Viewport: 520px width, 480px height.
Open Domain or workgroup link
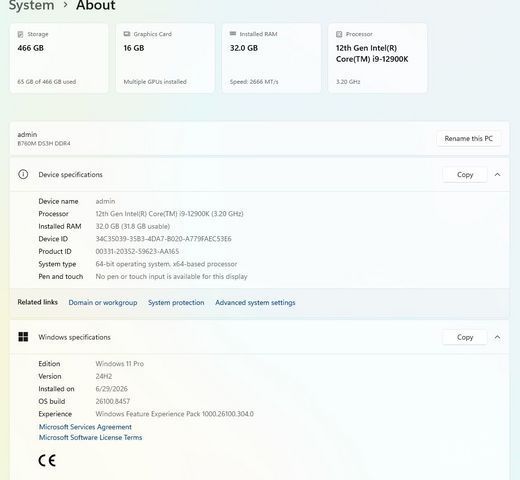click(103, 302)
